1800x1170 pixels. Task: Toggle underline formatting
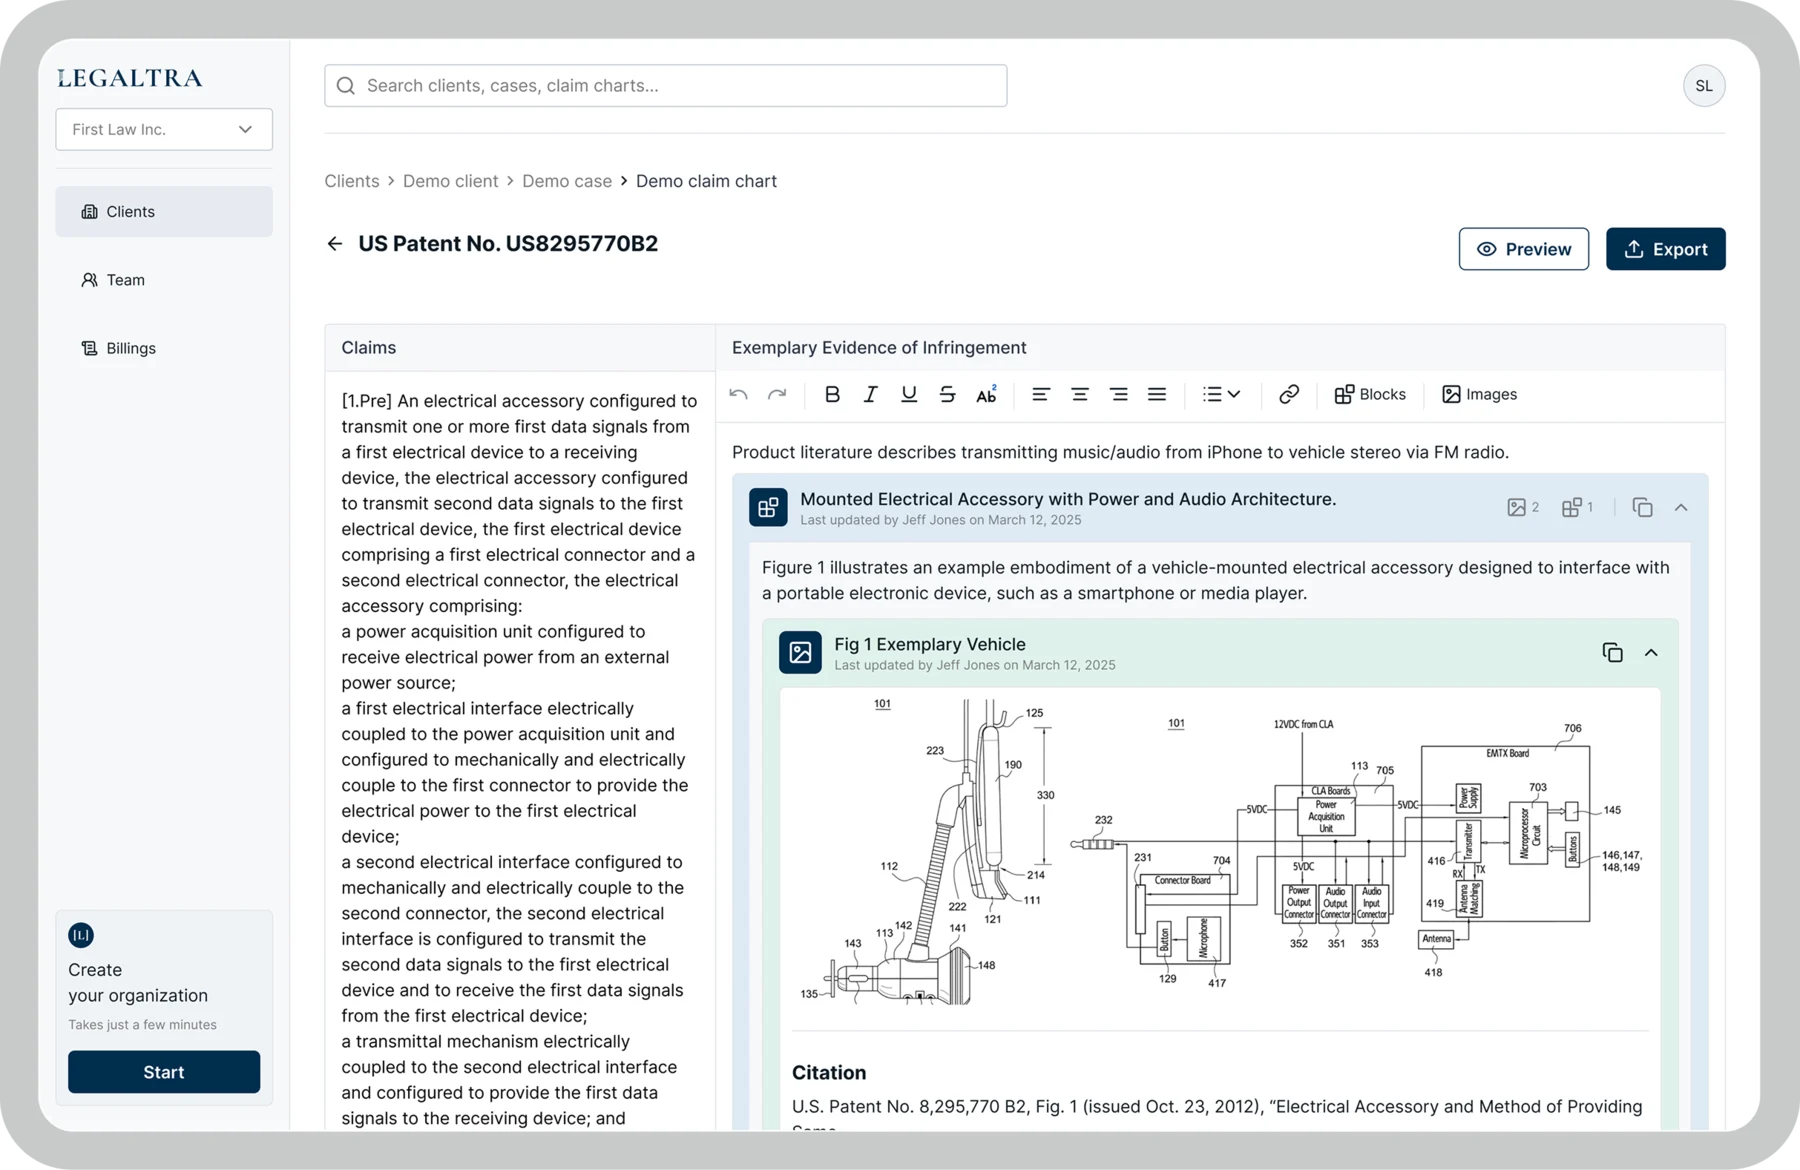pos(909,394)
